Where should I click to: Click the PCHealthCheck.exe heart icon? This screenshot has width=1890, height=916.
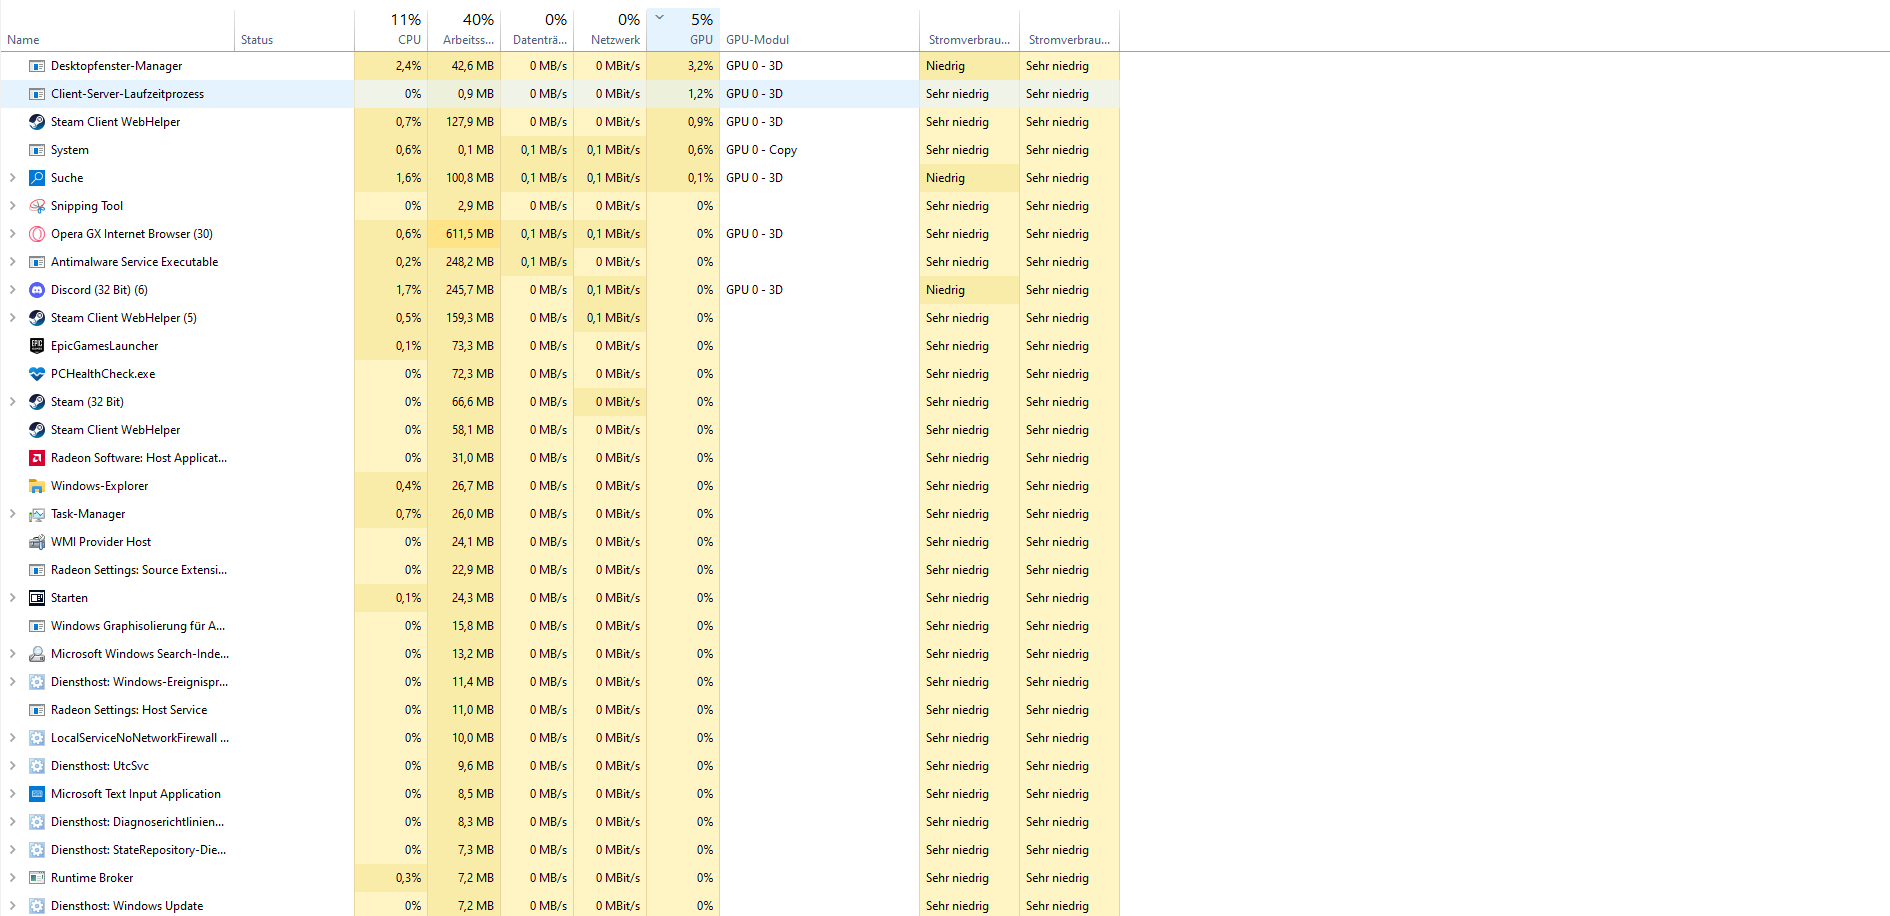click(x=37, y=374)
